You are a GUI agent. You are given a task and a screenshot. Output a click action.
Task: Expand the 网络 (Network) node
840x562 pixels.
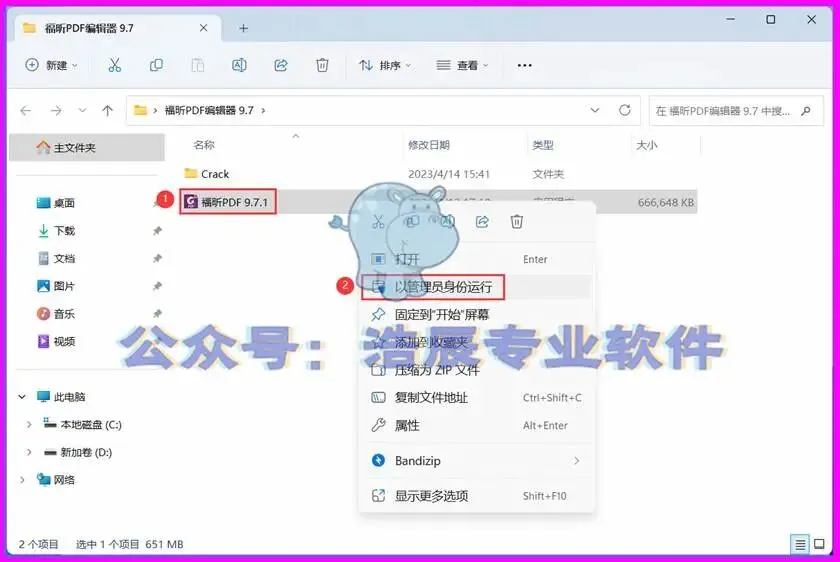click(x=22, y=480)
